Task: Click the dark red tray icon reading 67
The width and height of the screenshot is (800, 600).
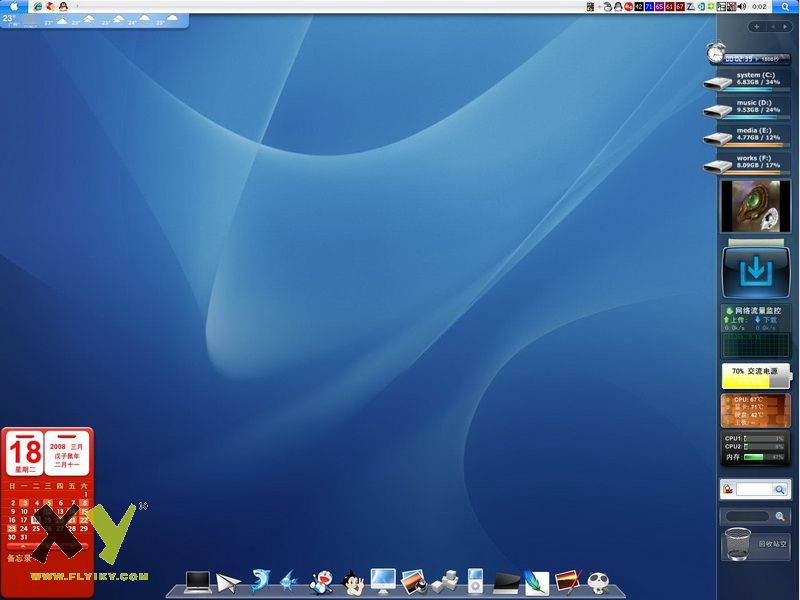Action: (x=680, y=6)
